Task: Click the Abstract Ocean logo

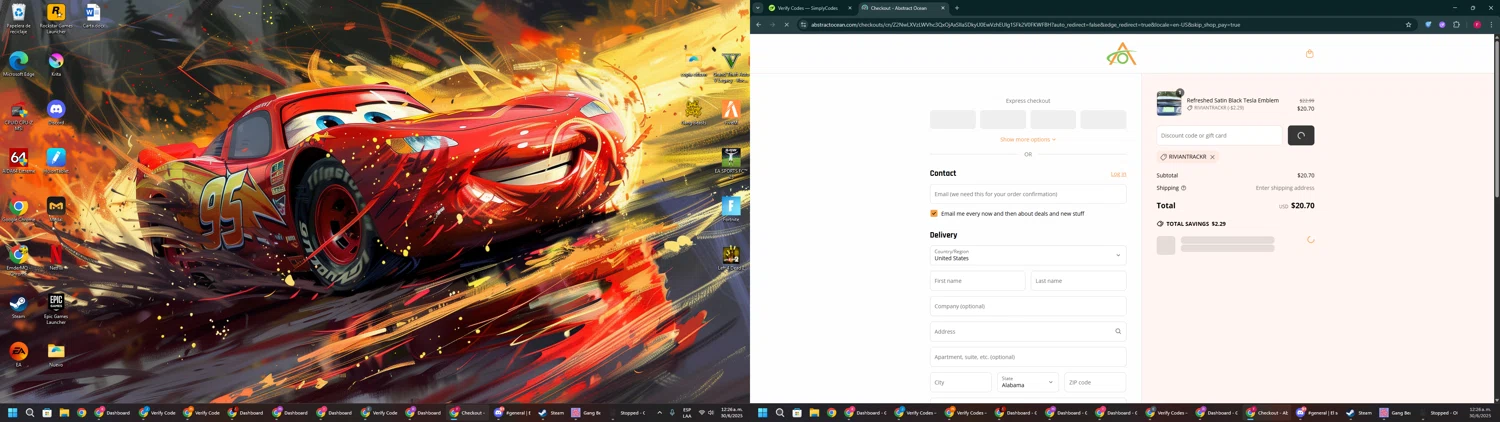Action: pyautogui.click(x=1121, y=54)
